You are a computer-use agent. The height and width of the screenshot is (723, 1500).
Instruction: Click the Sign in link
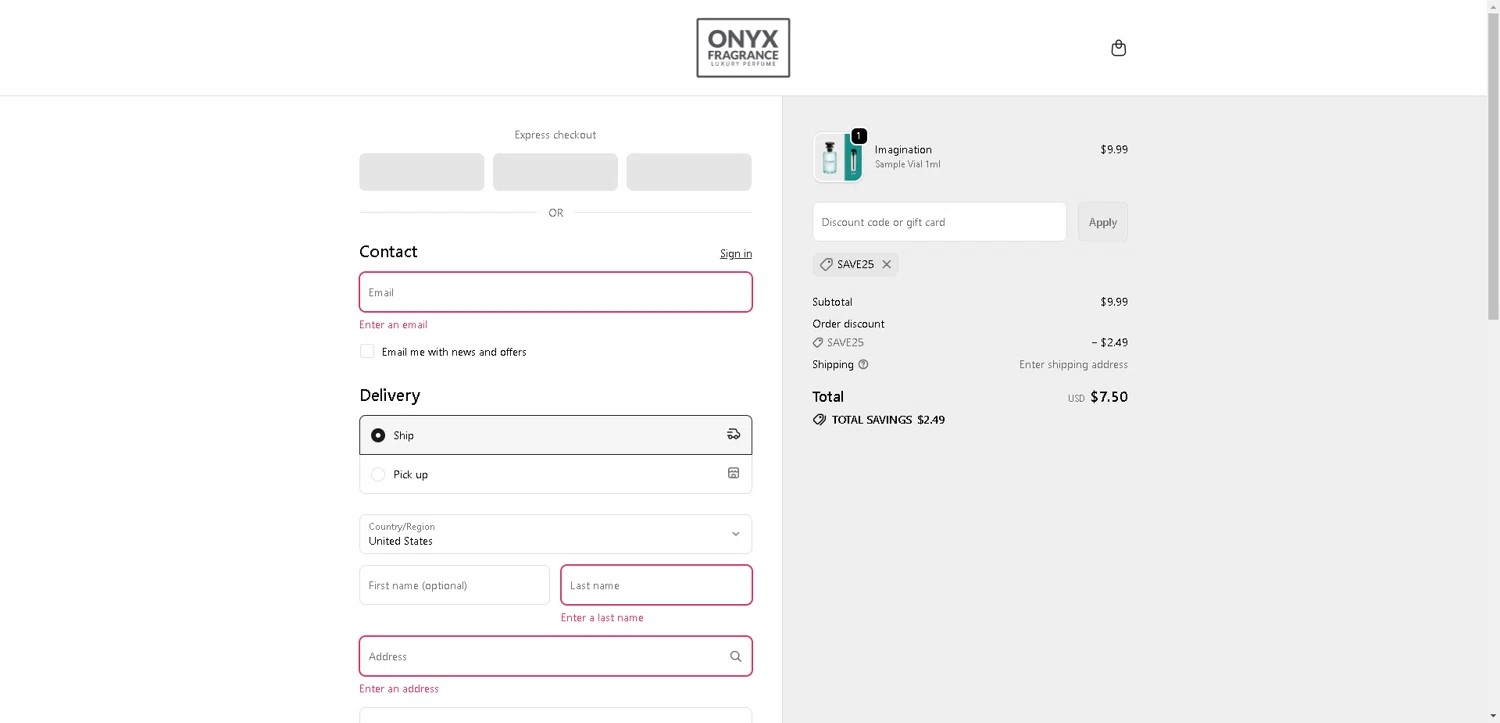(x=735, y=254)
